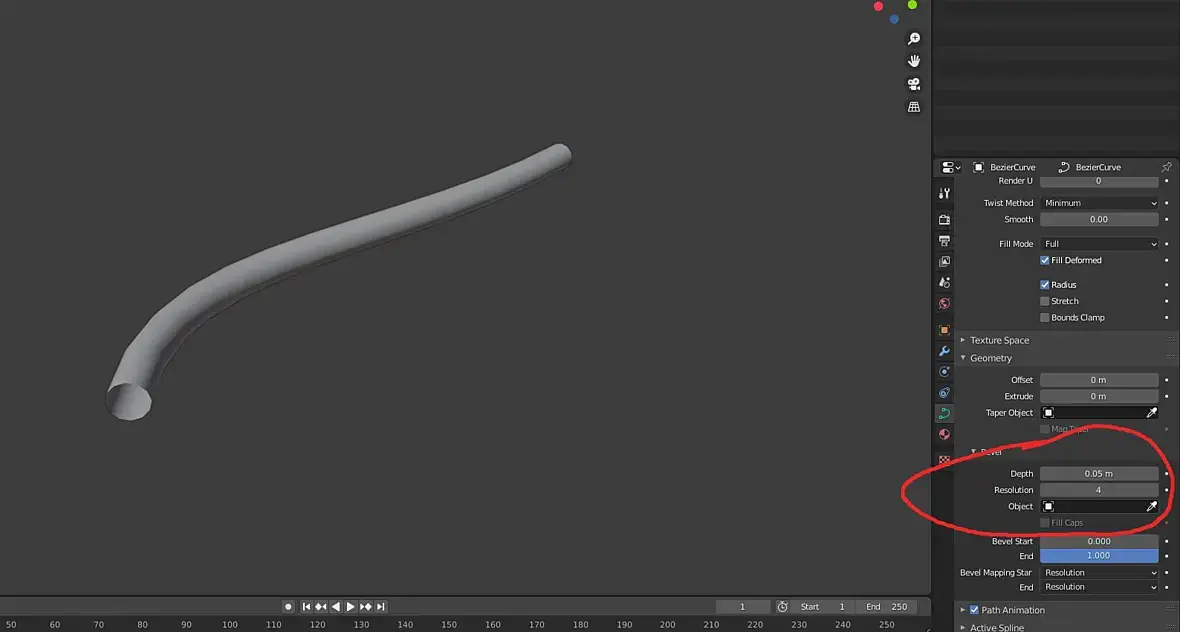The width and height of the screenshot is (1180, 632).
Task: Uncheck the Fill Deformed checkbox
Action: click(x=1045, y=260)
